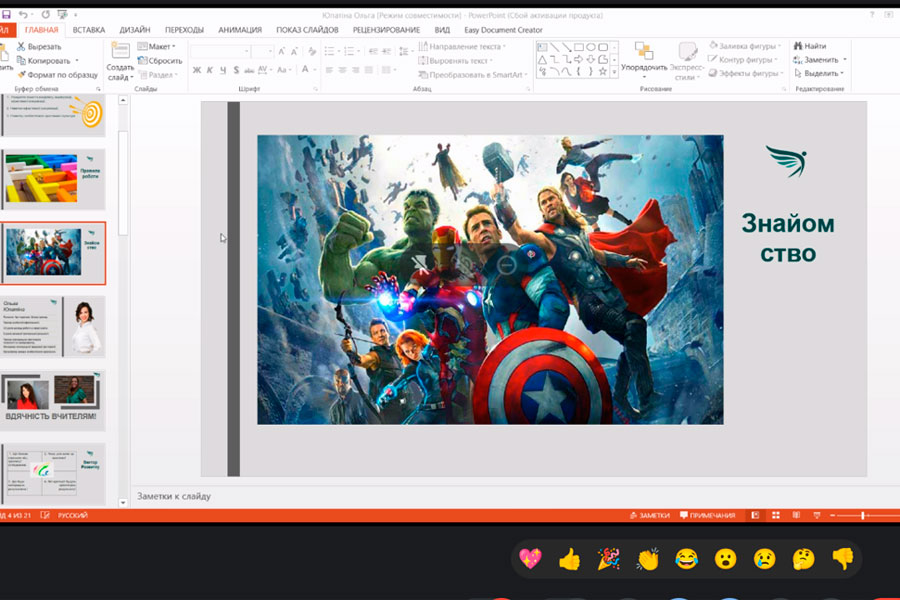Toggle bold (Ж) text formatting
The image size is (900, 600).
[196, 70]
